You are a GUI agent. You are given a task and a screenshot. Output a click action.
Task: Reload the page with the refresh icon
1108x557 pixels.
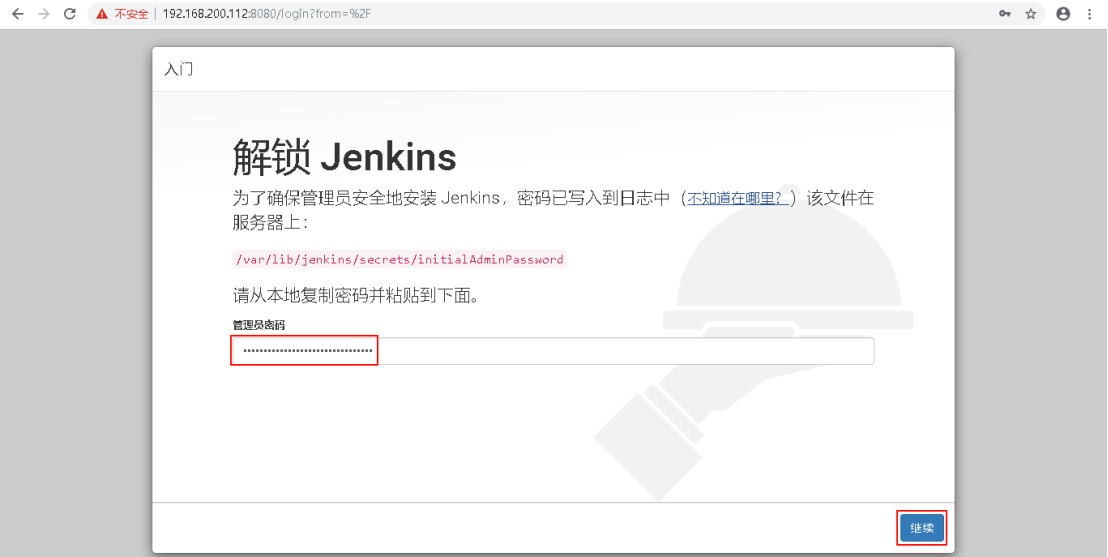pyautogui.click(x=69, y=13)
